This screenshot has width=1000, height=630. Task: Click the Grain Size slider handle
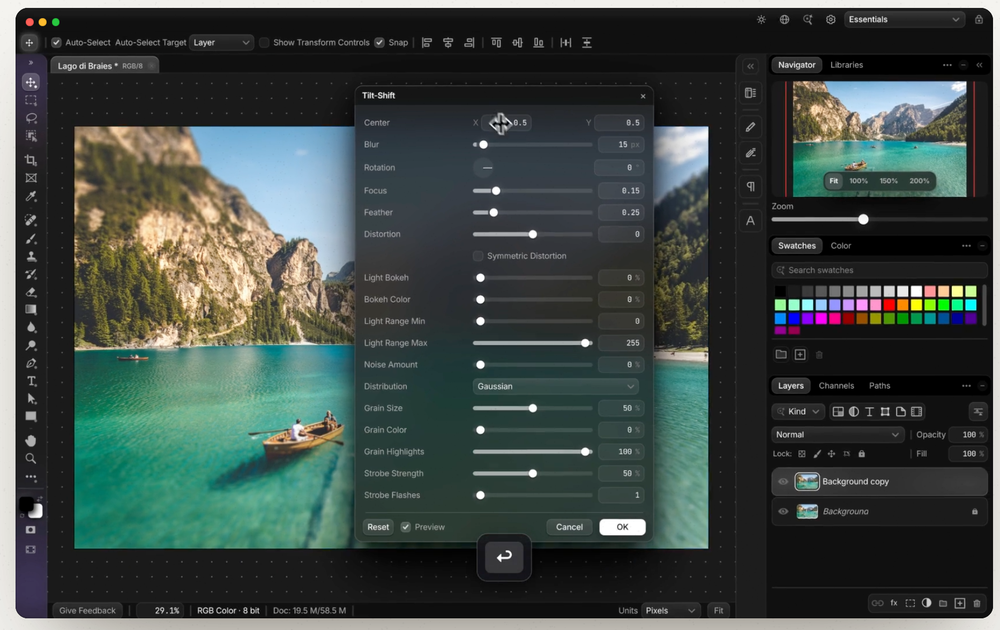tap(533, 408)
